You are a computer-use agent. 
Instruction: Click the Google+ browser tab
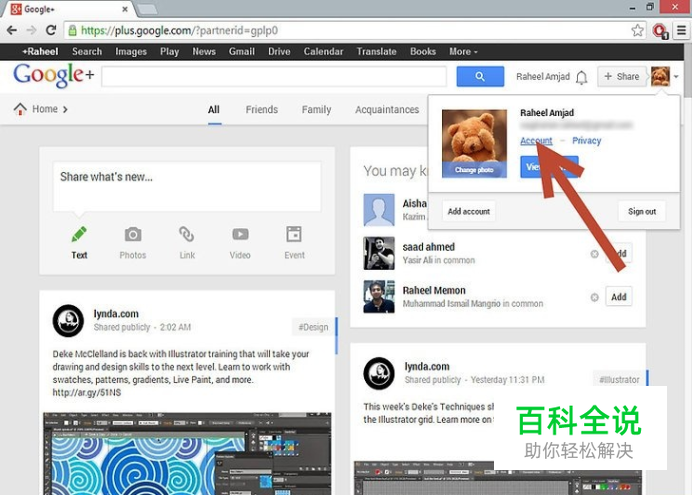pos(68,9)
